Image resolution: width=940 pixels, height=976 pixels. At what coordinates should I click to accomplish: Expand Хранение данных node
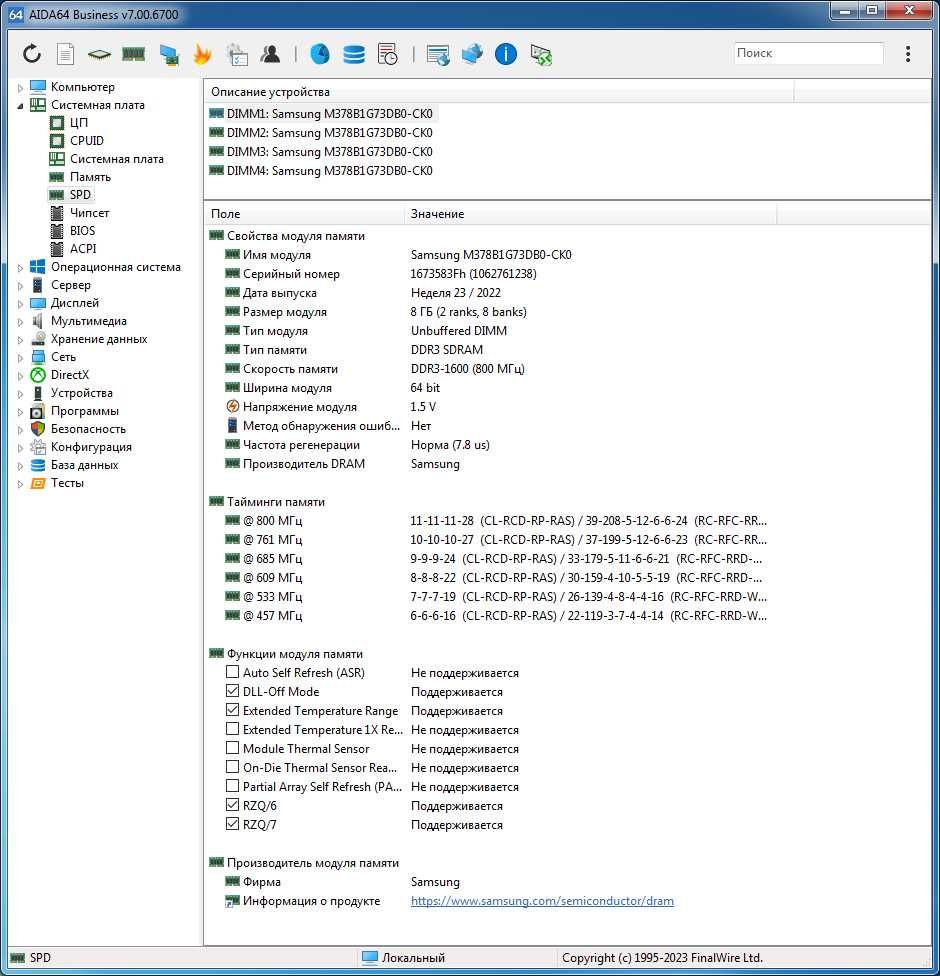click(20, 340)
